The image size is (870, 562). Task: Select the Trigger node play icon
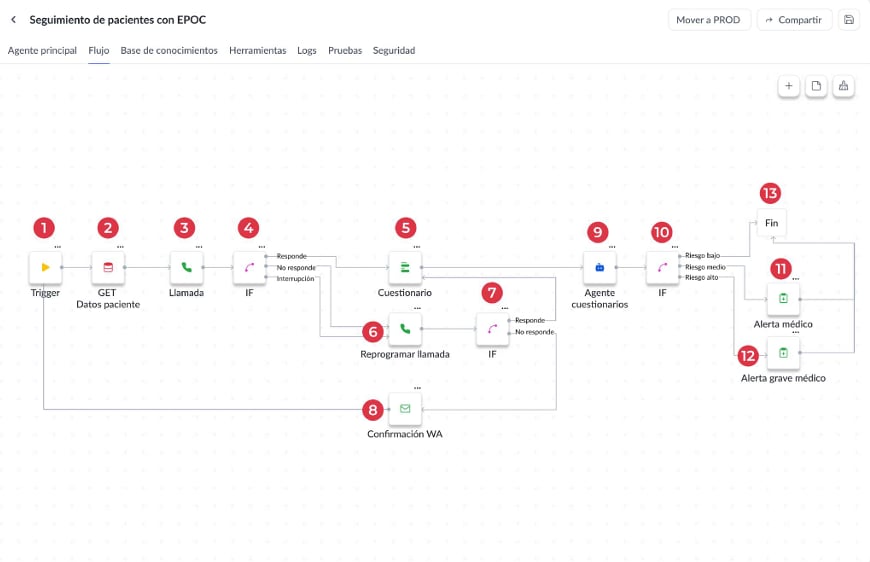click(45, 267)
